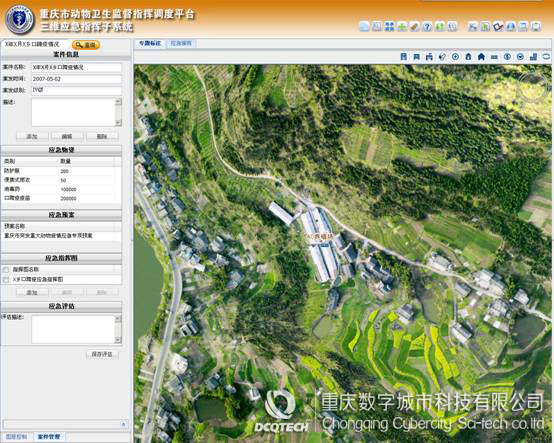Tick the X乡口蹄疫应急指挥图 checkbox

pos(6,280)
